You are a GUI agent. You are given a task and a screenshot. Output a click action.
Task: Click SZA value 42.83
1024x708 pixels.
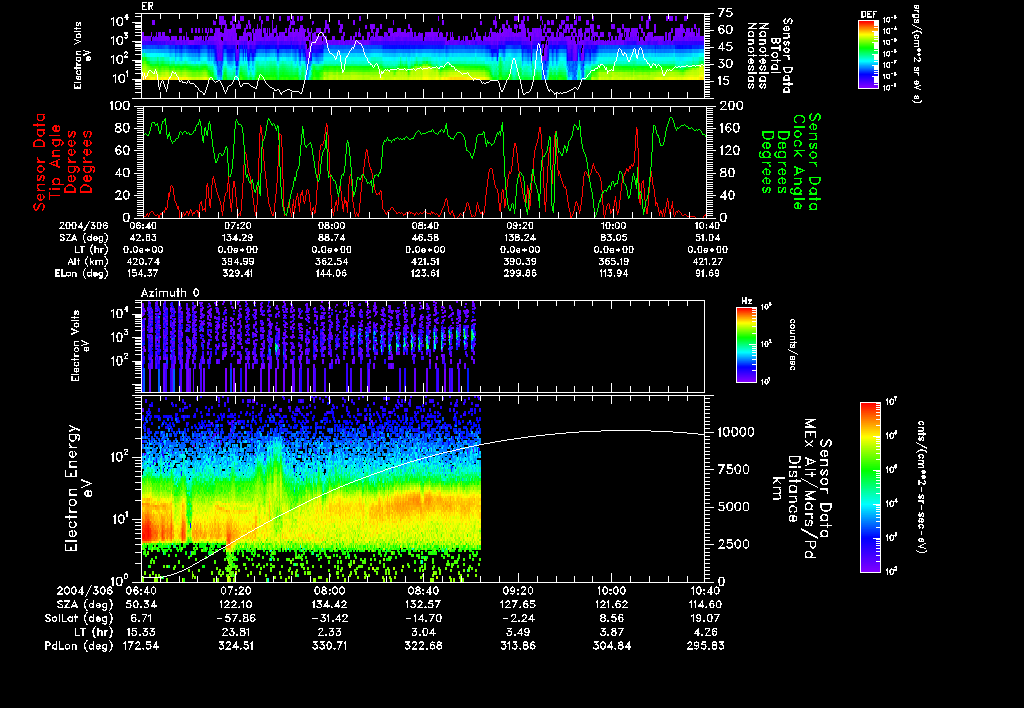pos(143,238)
